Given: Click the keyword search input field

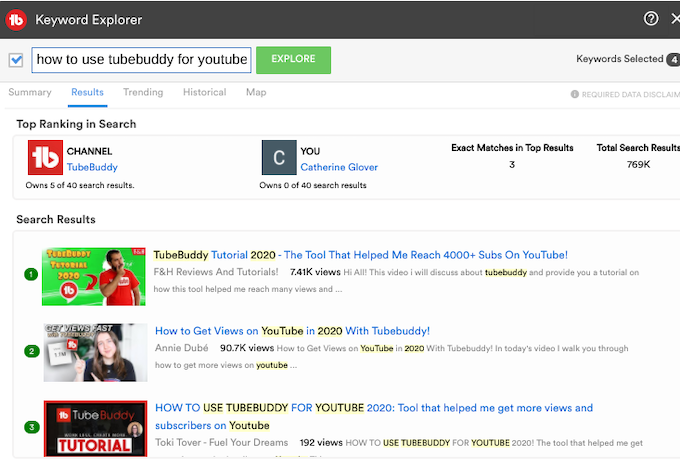Looking at the screenshot, I should coord(141,60).
